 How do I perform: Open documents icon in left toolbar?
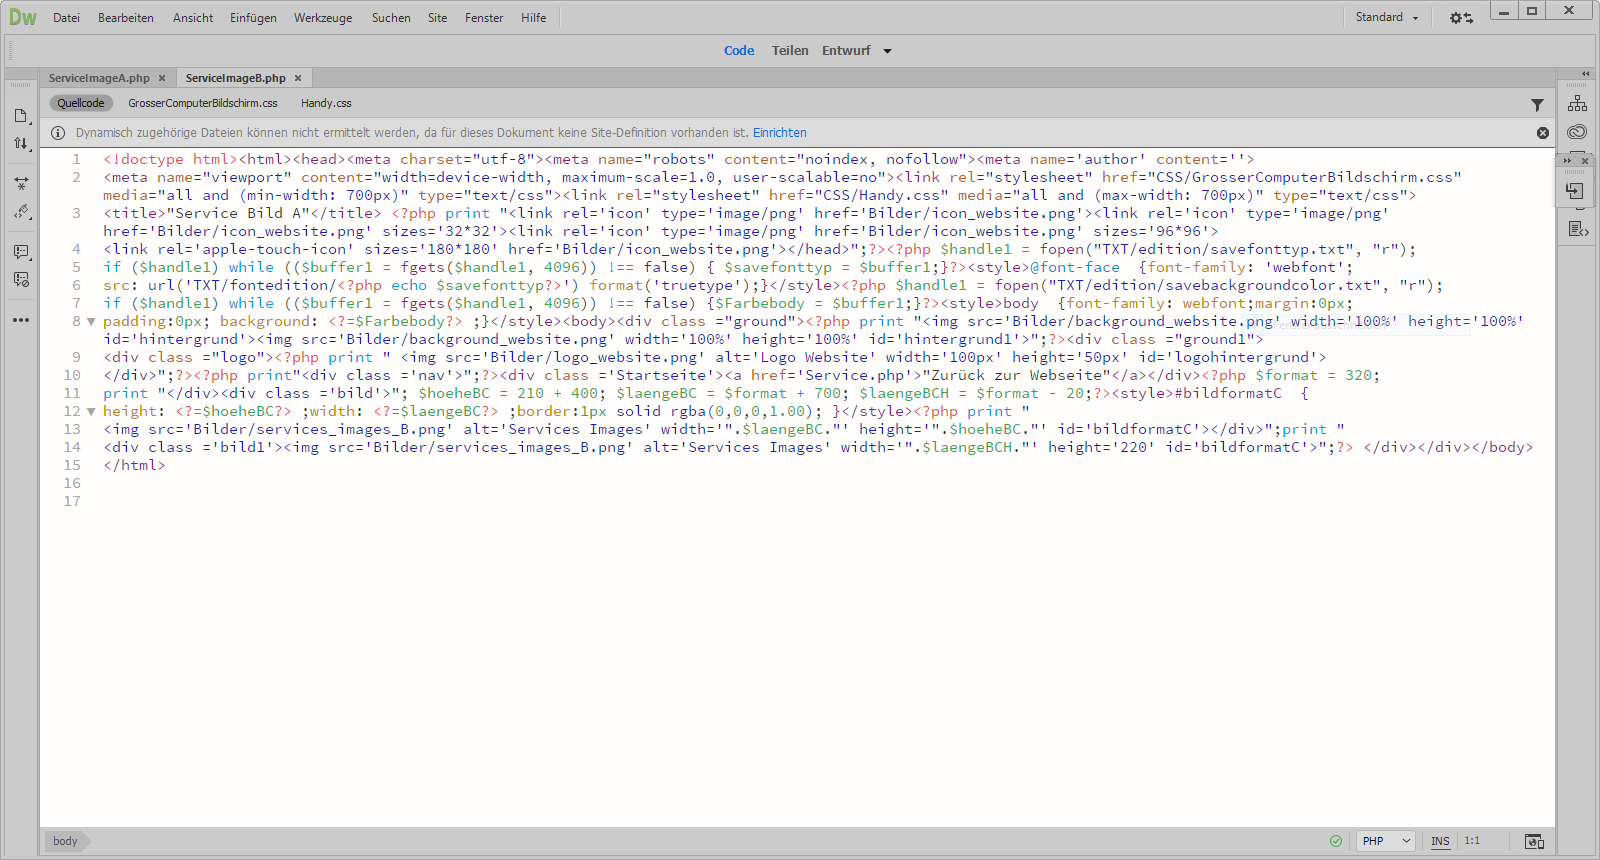21,116
